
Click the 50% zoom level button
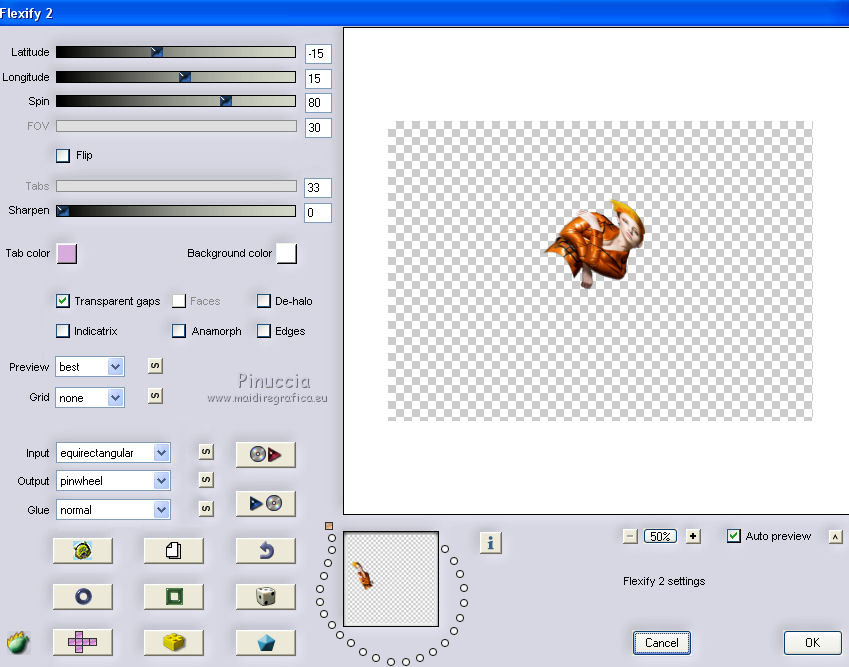[661, 537]
